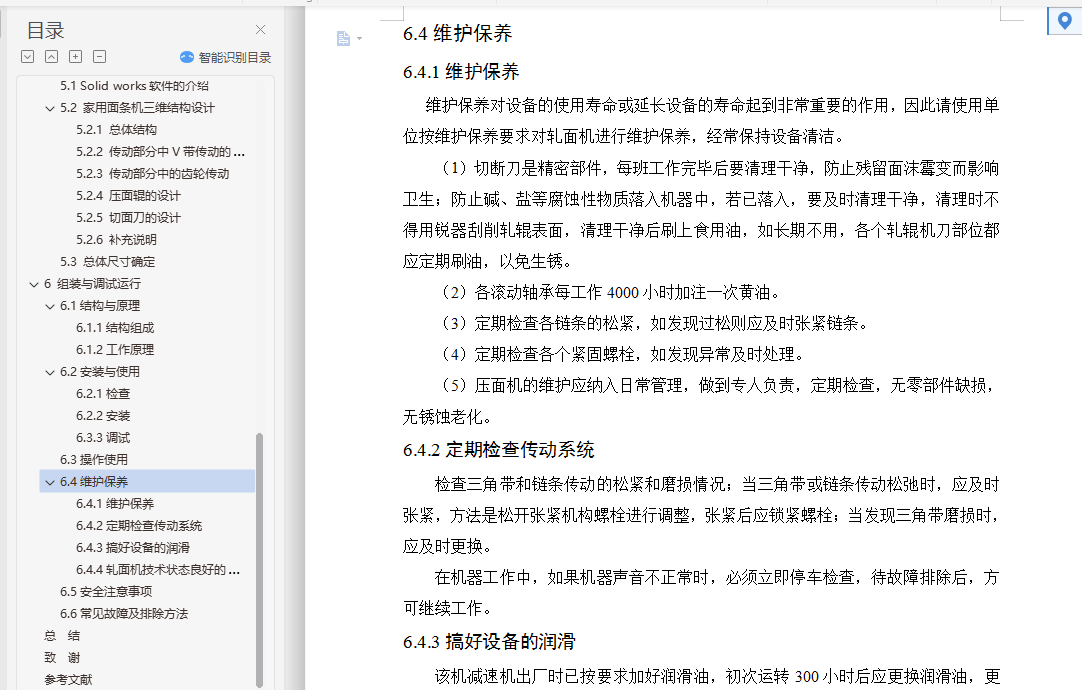
Task: Navigate to 5.2.4 压面辊的设计
Action: [x=128, y=196]
